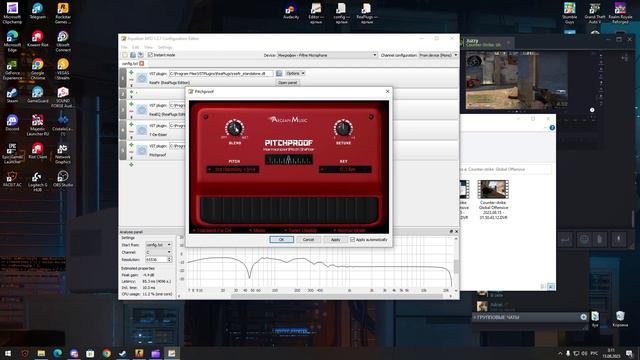Open the View menu in Equalizer APO
Screen dimensions: 640x360
click(148, 47)
